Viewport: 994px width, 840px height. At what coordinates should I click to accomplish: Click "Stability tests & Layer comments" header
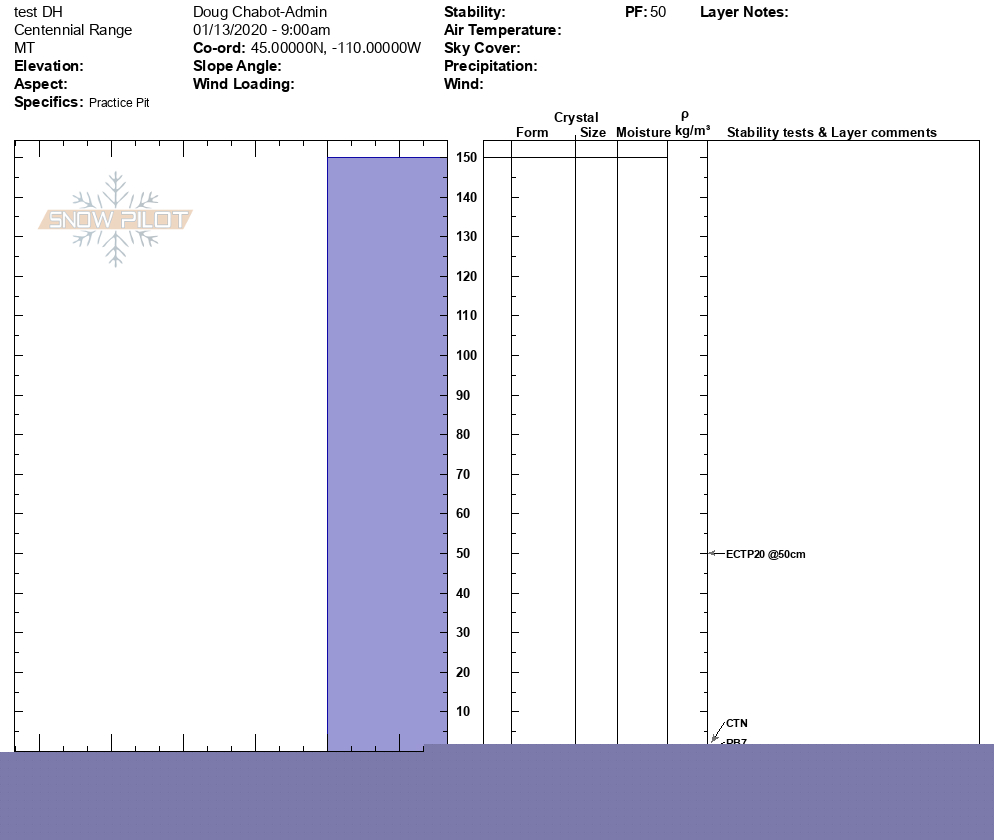(832, 132)
